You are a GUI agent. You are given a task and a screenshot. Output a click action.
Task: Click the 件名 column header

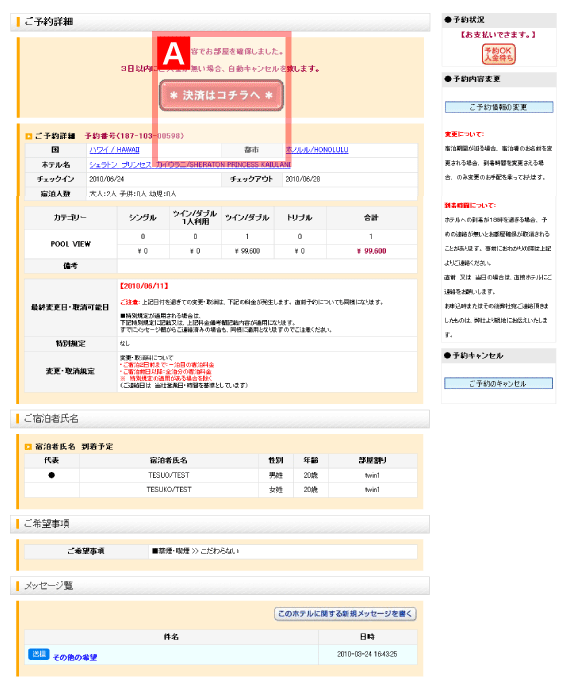coord(171,637)
